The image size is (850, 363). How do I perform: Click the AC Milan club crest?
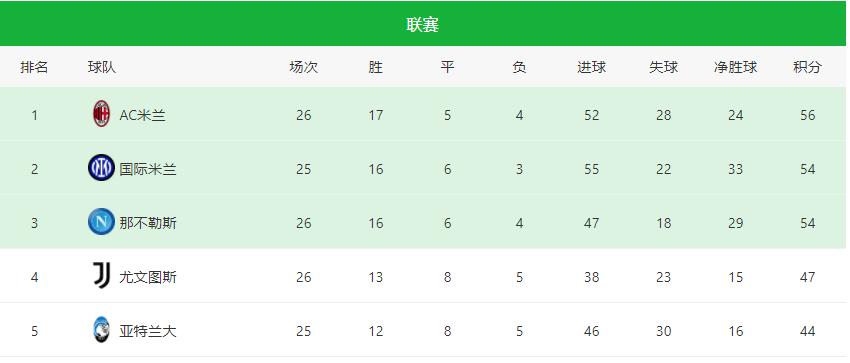coord(101,114)
